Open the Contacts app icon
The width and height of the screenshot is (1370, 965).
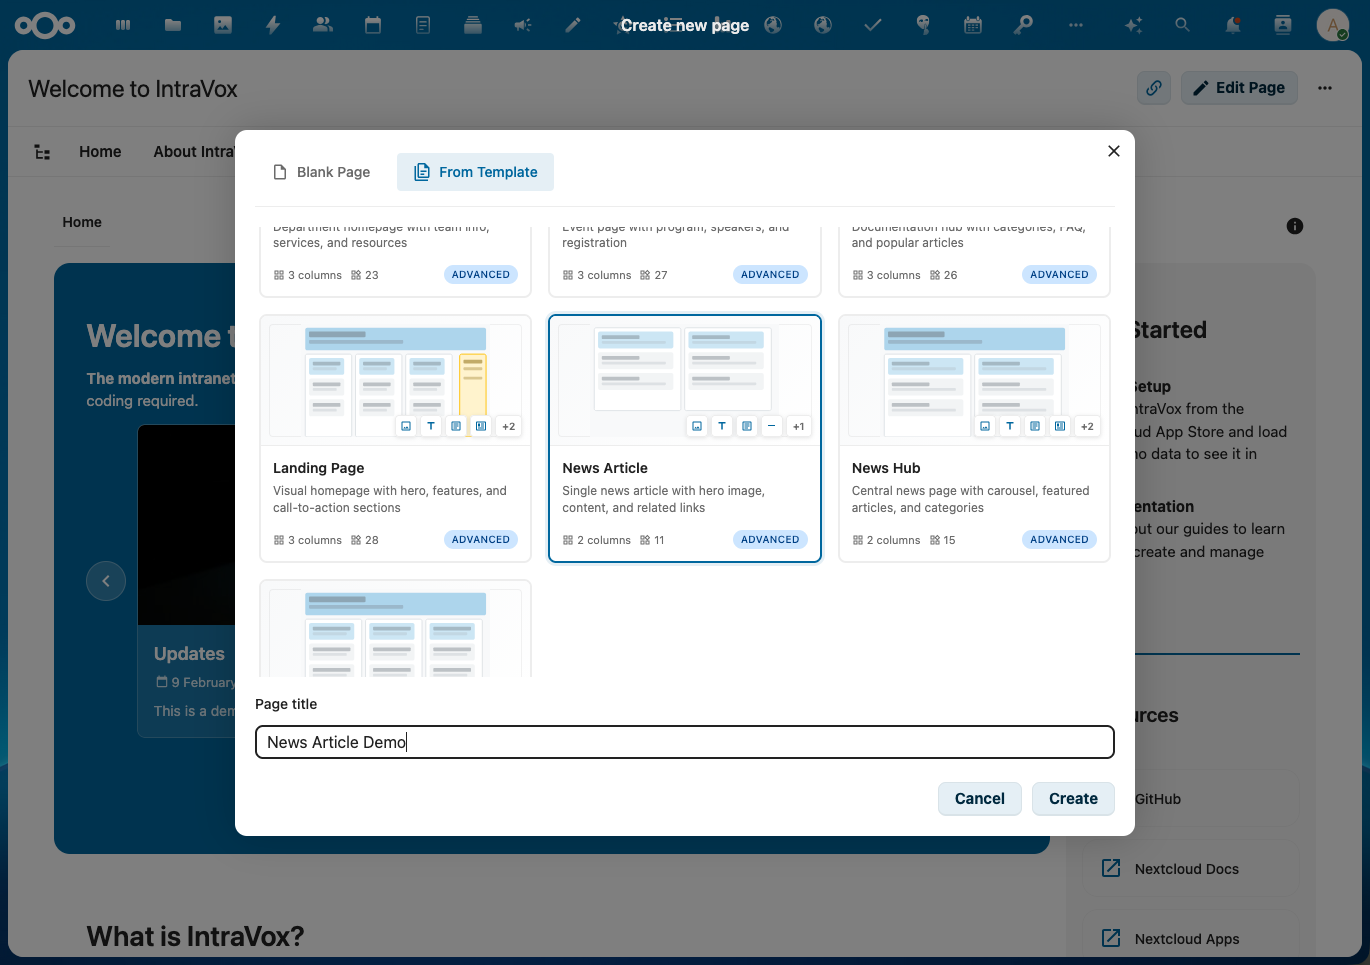coord(322,24)
